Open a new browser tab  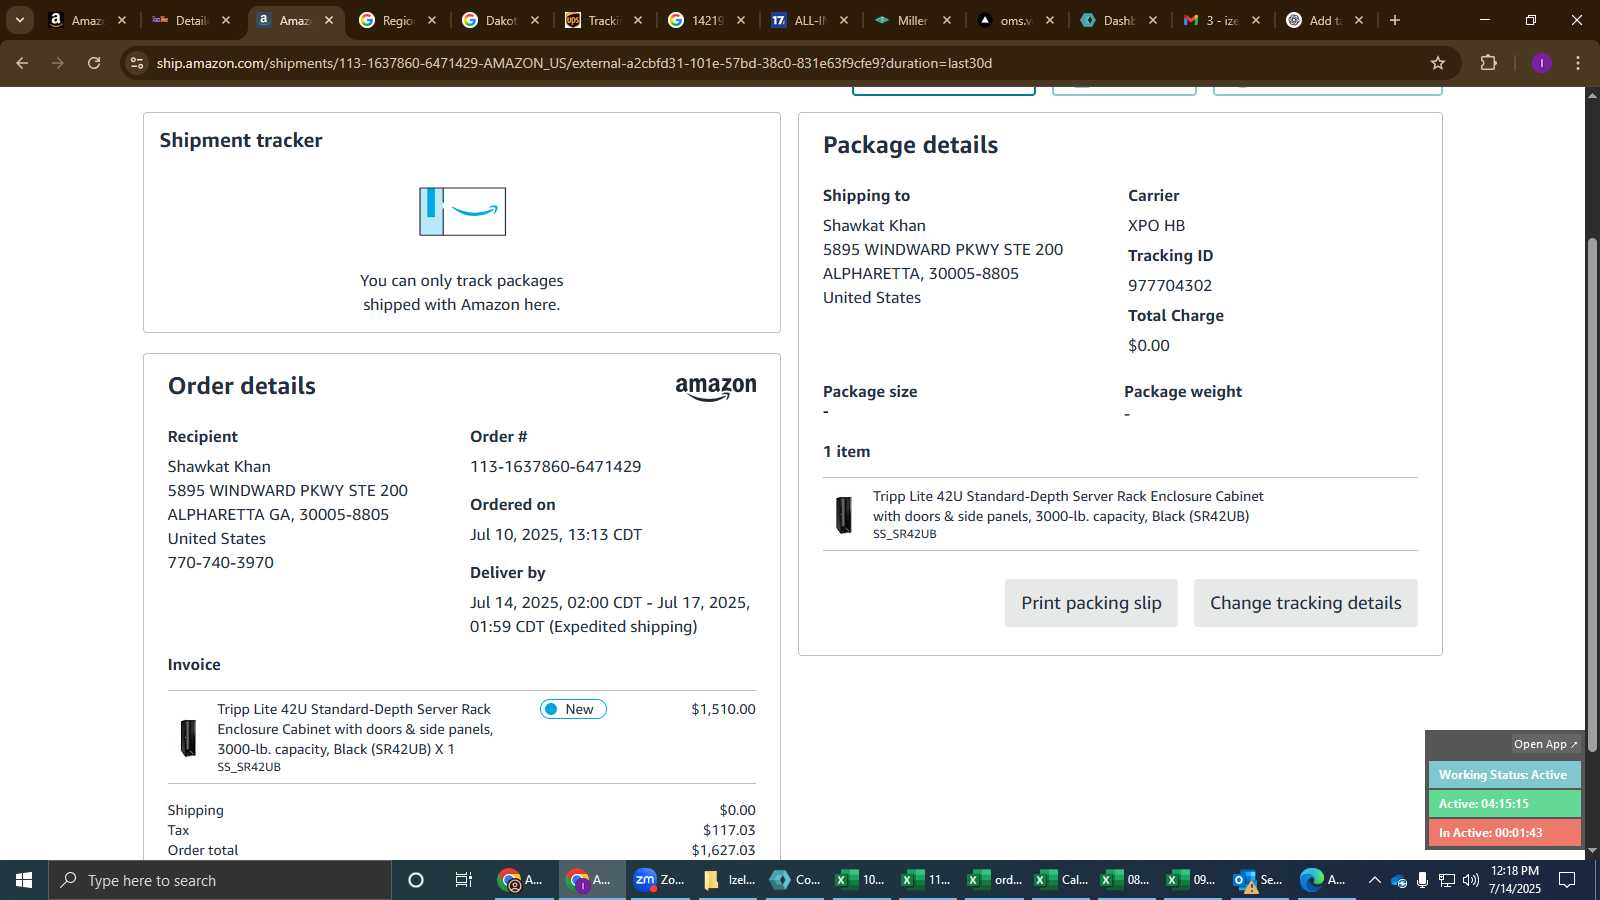pos(1395,20)
